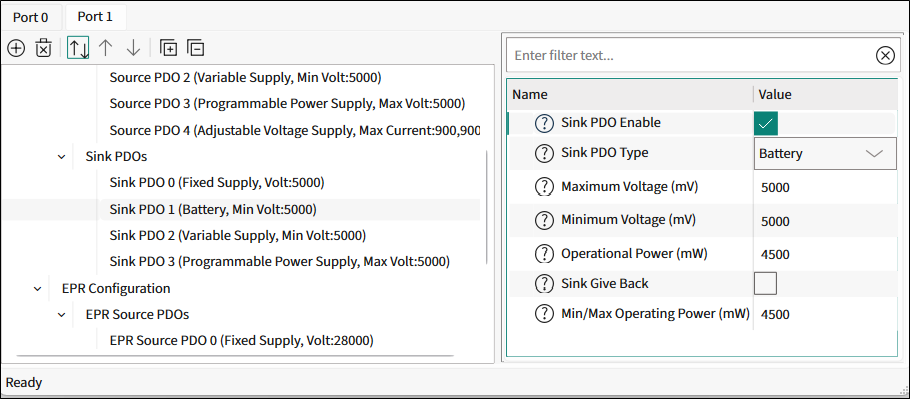Viewport: 910px width, 399px height.
Task: Select EPR Source PDO 0 Fixed Supply
Action: [241, 340]
